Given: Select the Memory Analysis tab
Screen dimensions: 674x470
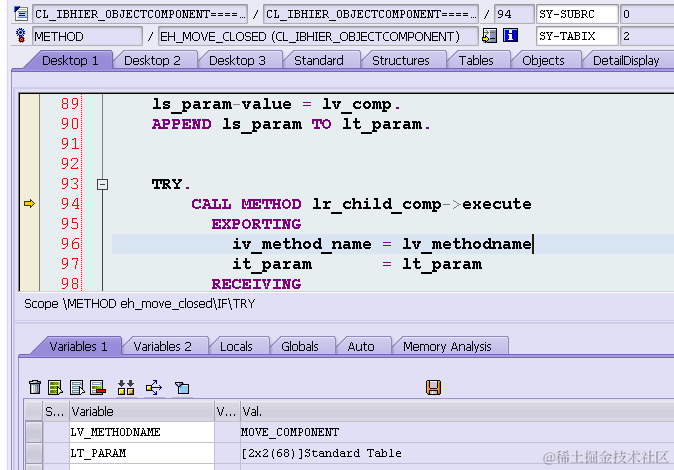Looking at the screenshot, I should pos(447,347).
